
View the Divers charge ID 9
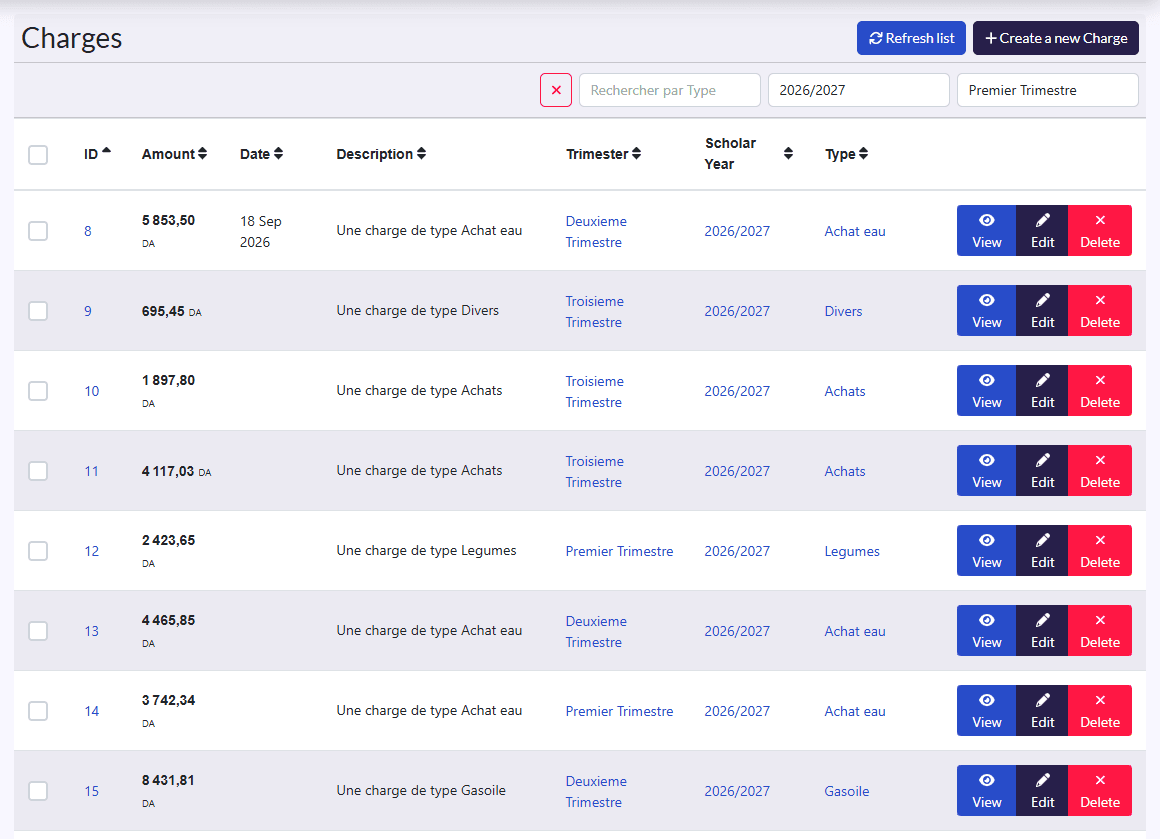(987, 311)
